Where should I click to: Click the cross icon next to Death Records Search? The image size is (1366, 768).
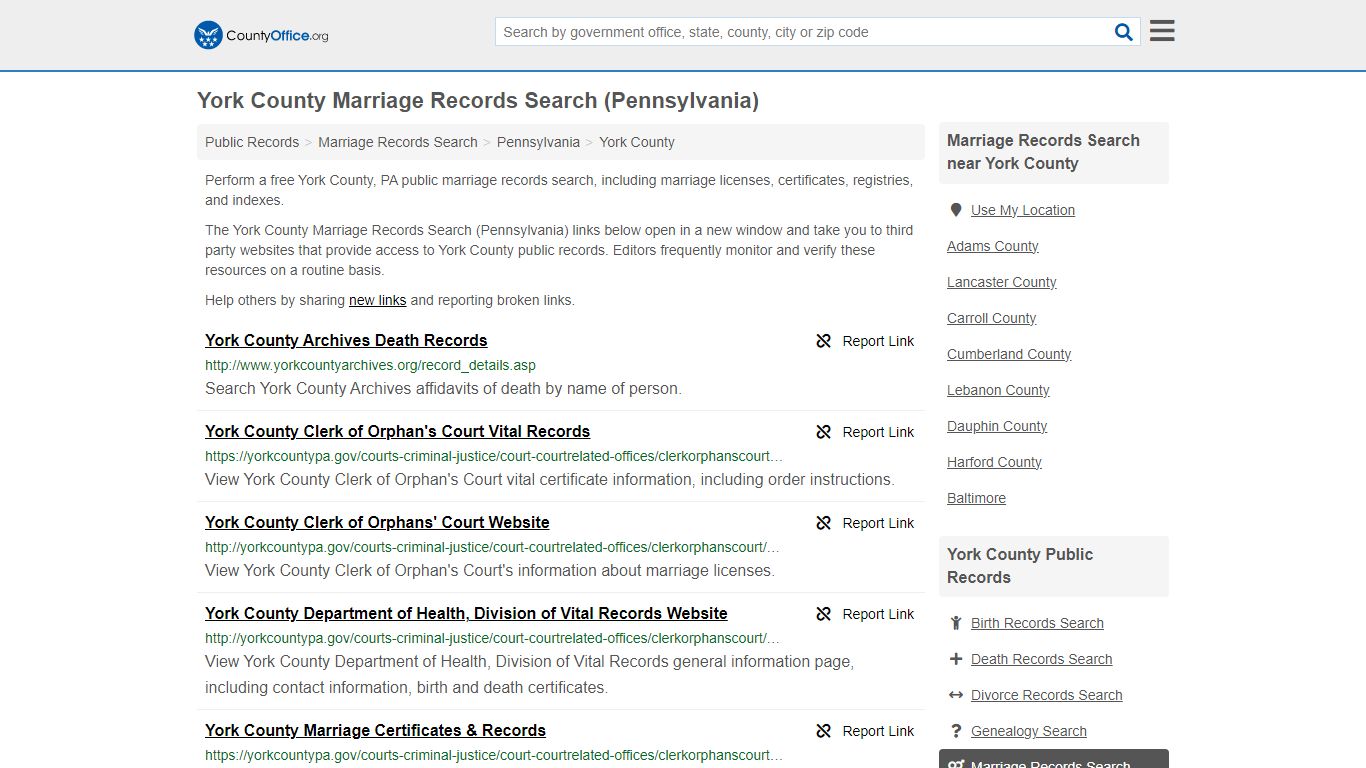[956, 659]
